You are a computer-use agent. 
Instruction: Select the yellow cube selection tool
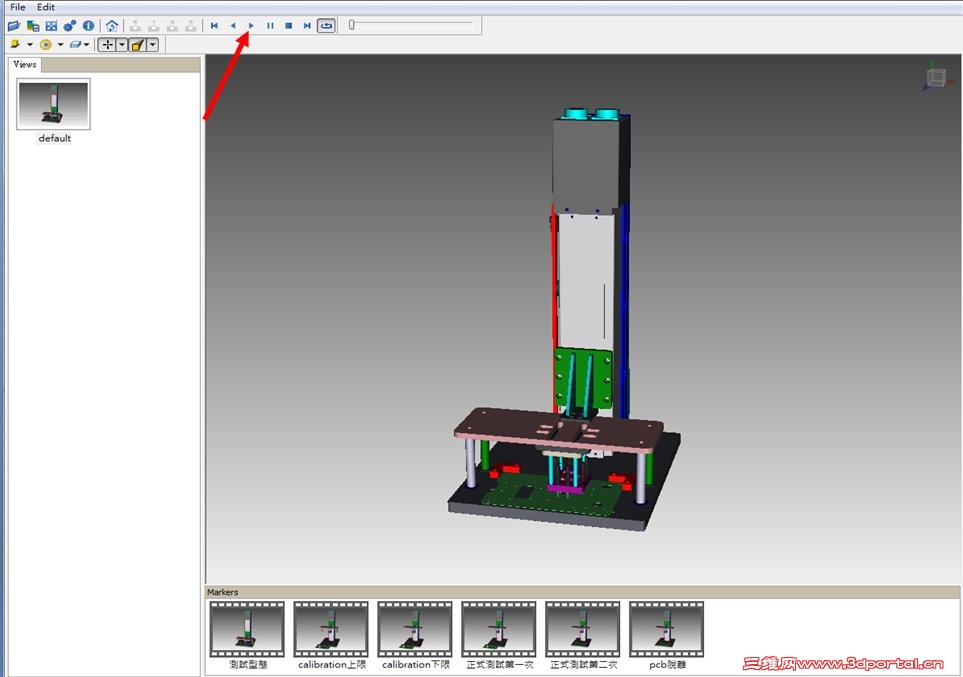pyautogui.click(x=138, y=45)
